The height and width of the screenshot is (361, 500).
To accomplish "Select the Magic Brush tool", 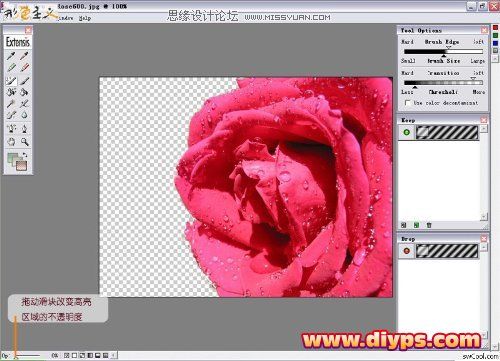I will pos(11,80).
